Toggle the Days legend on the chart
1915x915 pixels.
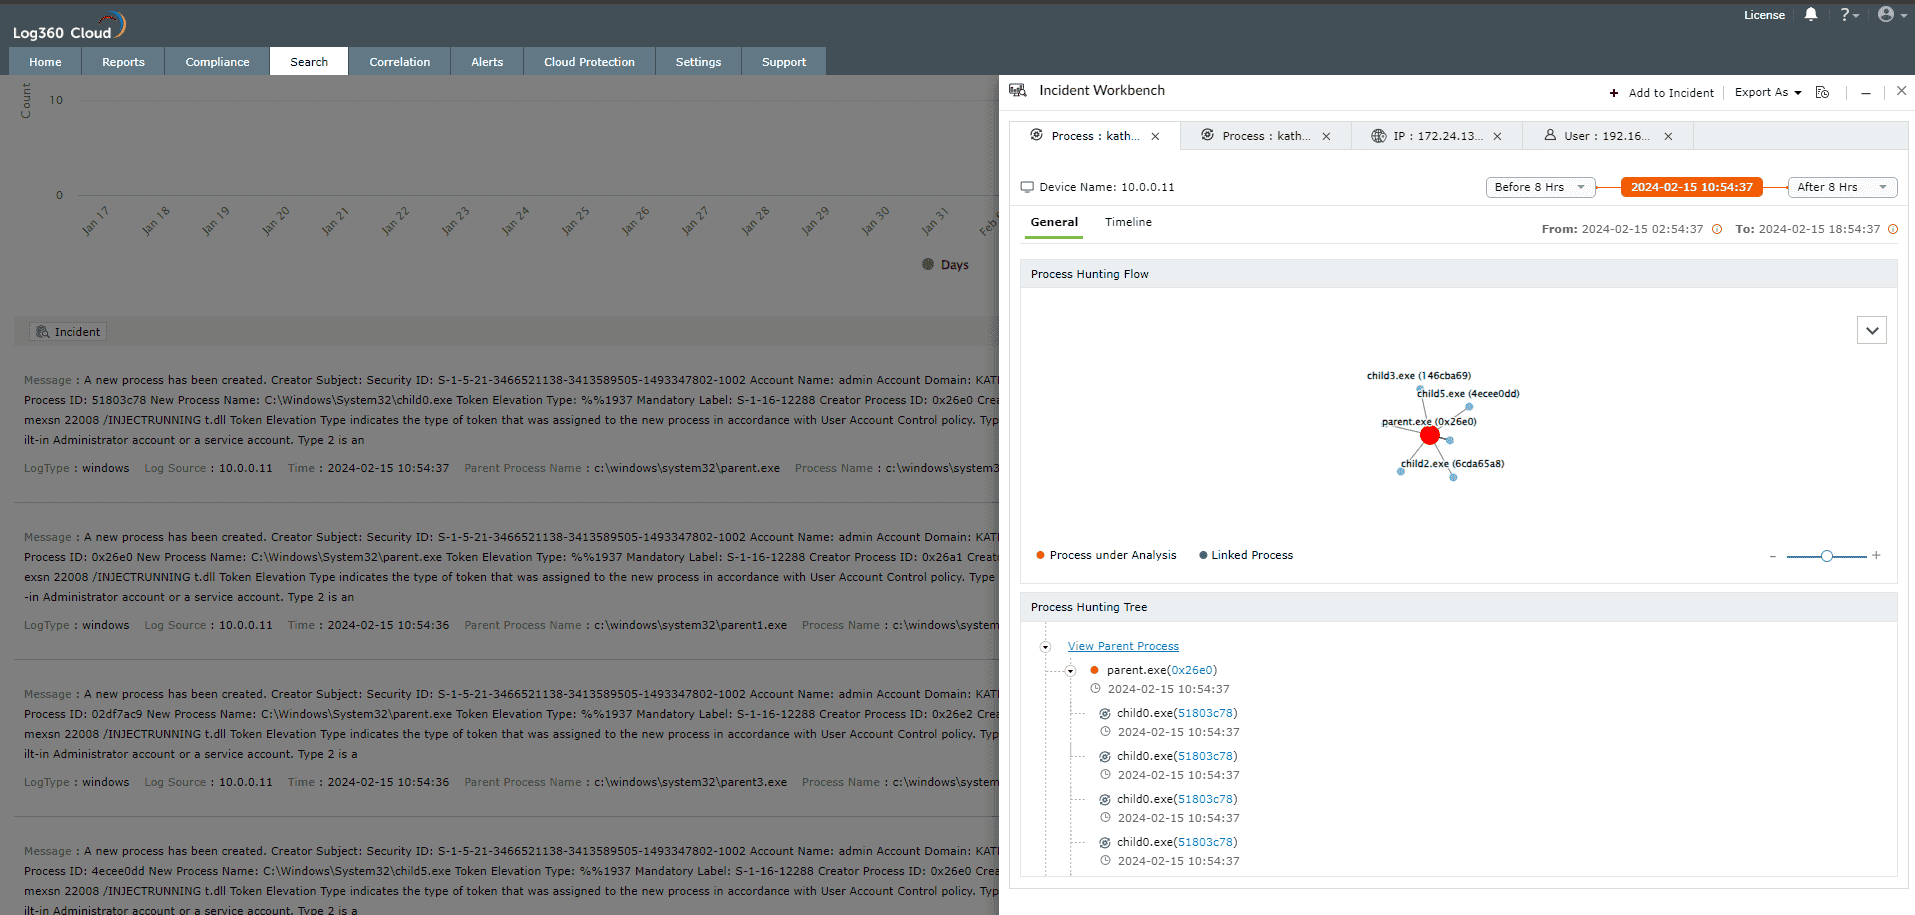(x=945, y=265)
